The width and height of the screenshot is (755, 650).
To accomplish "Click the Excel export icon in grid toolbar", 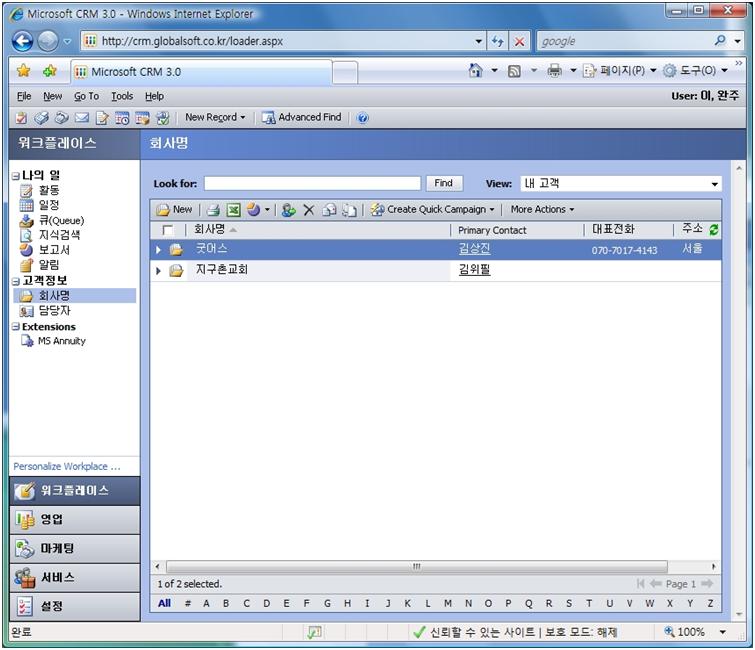I will pos(234,210).
